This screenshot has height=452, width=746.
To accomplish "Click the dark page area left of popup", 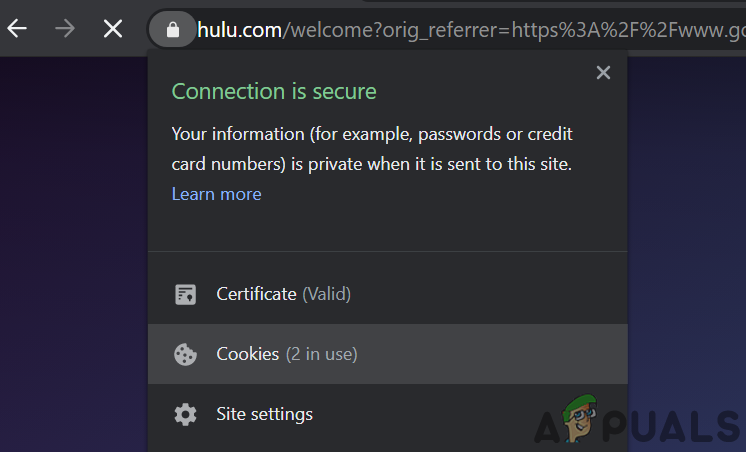I will pos(72,250).
